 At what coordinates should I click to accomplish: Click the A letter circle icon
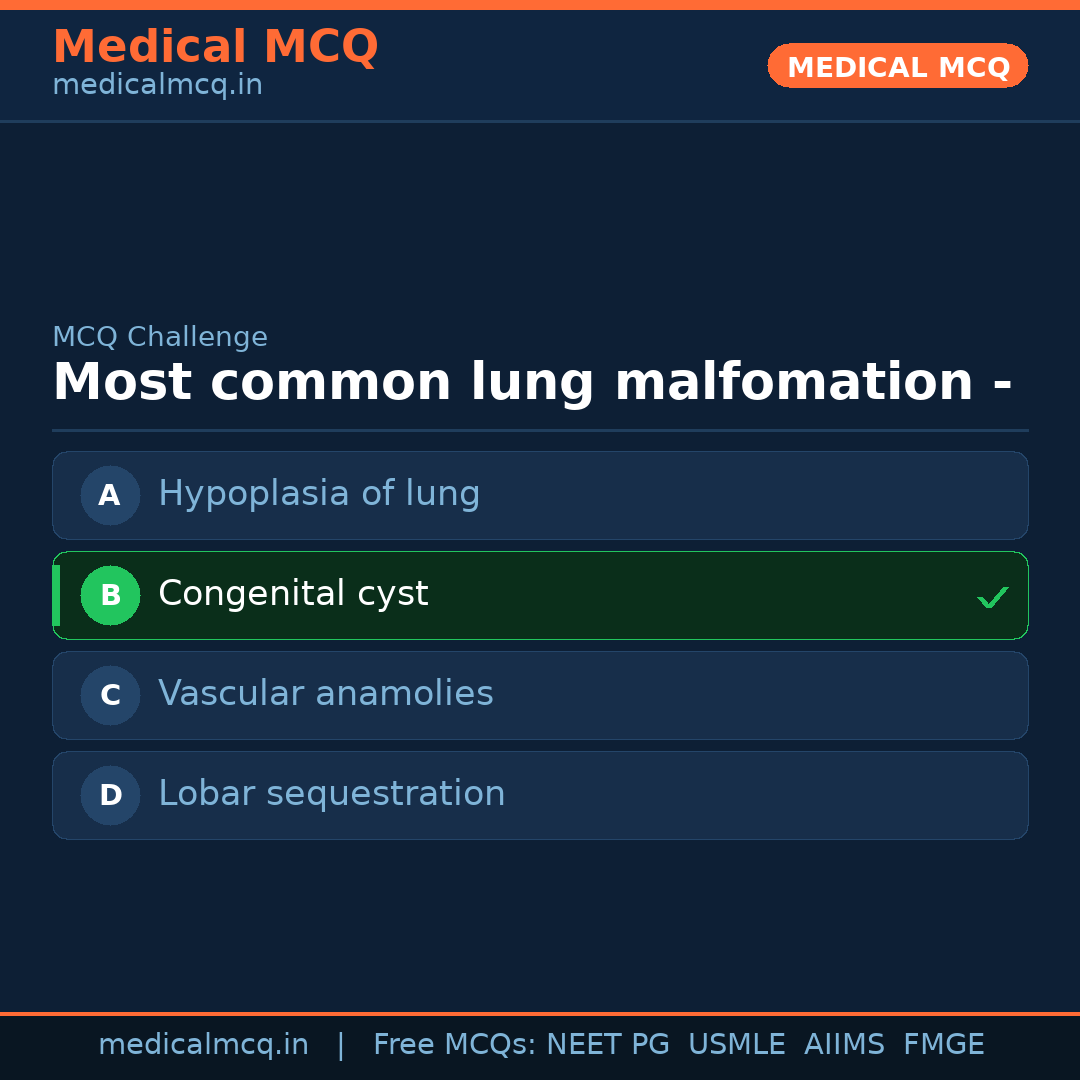110,495
